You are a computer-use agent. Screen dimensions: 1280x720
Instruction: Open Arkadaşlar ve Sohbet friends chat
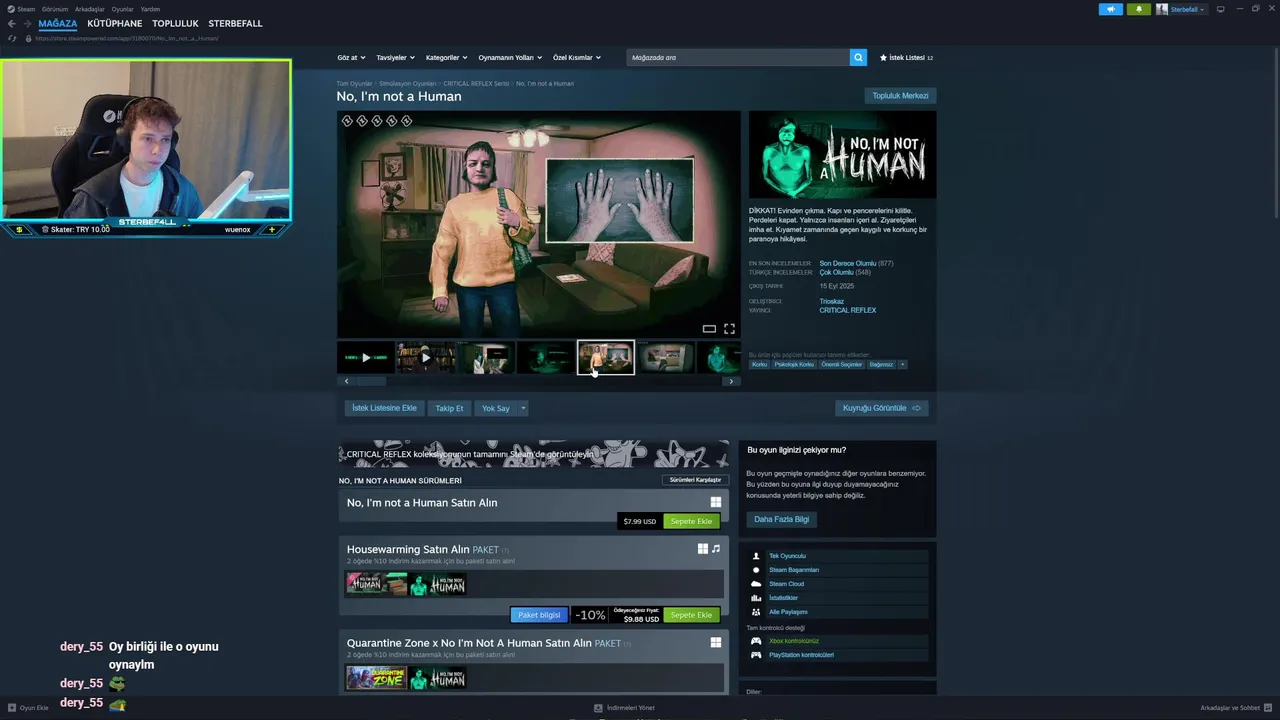pyautogui.click(x=1235, y=708)
